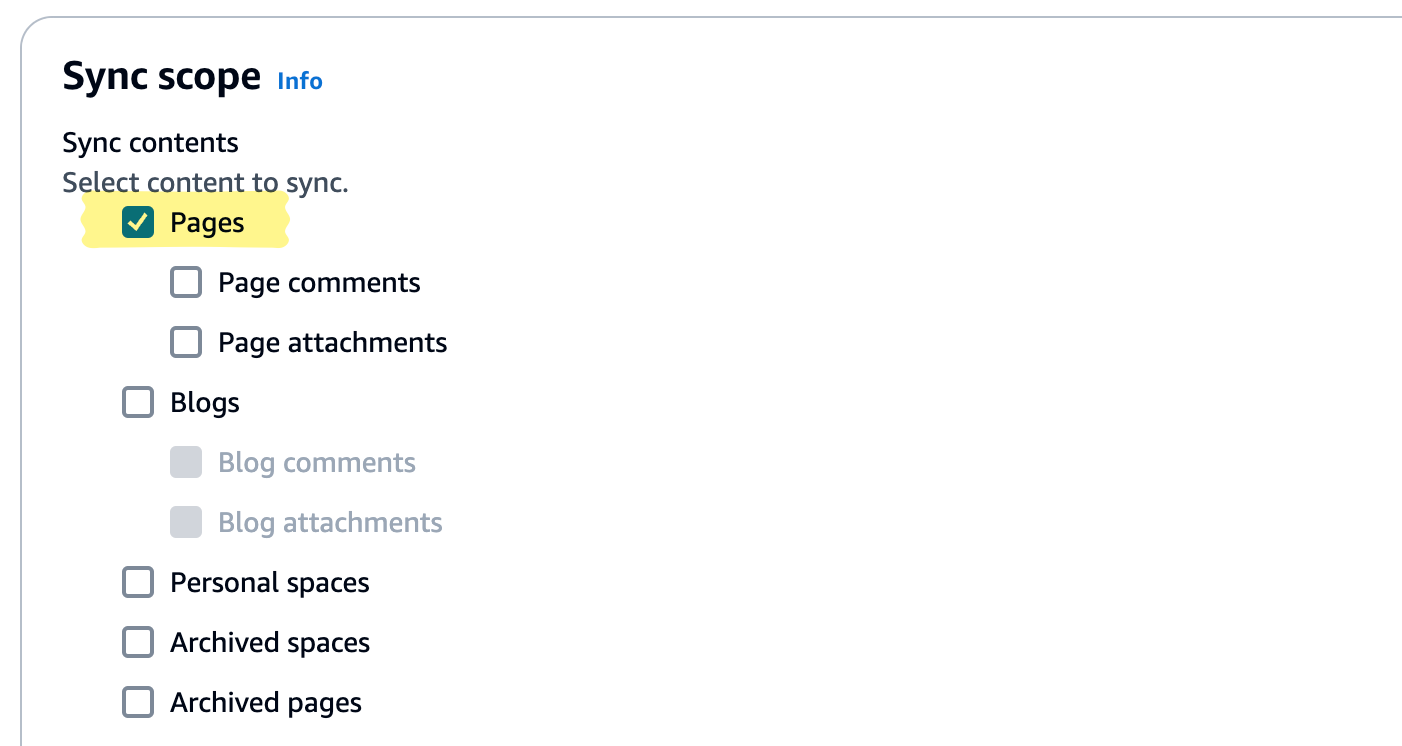Tick the Archived spaces checkbox

click(138, 643)
